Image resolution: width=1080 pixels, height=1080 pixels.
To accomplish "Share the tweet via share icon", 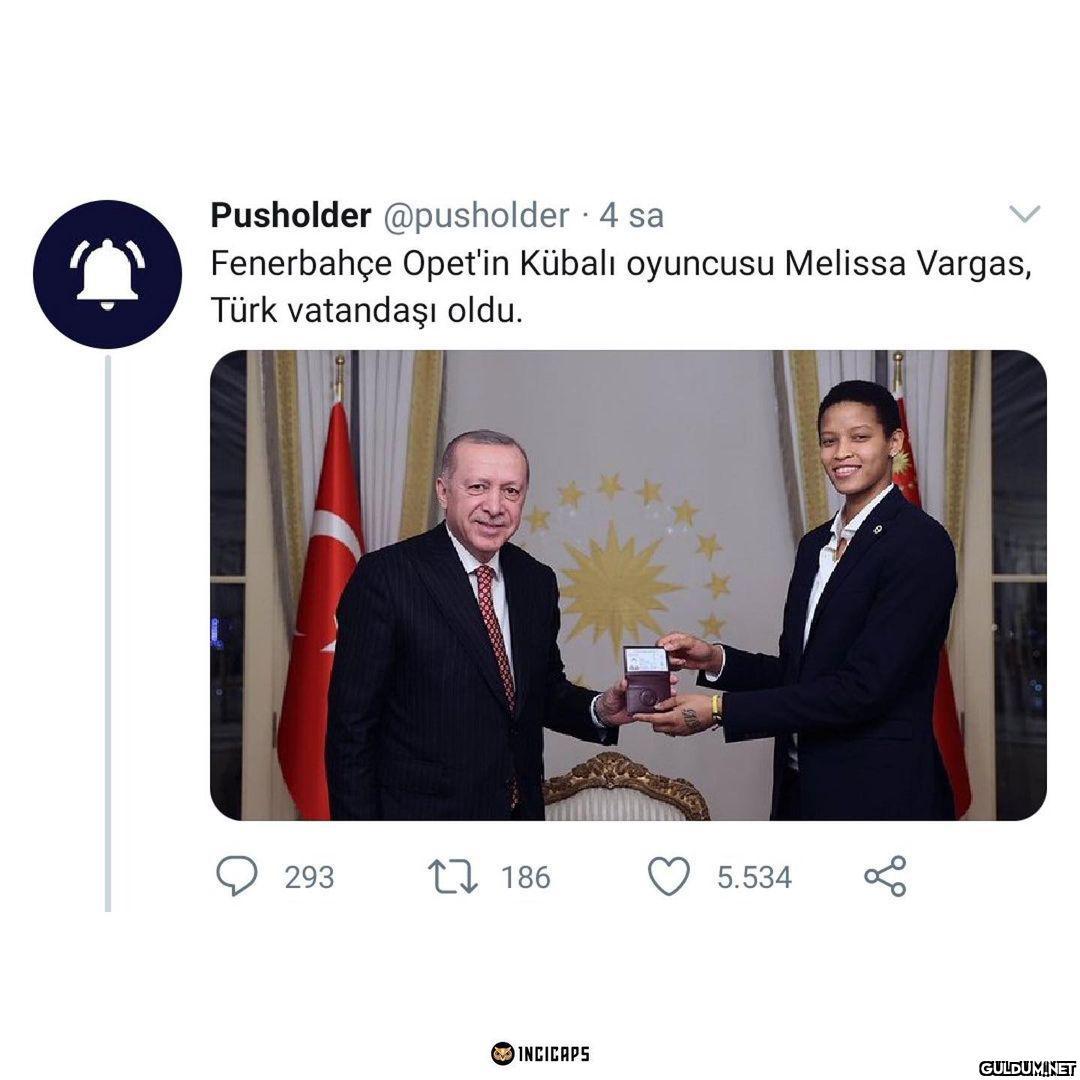I will (885, 876).
